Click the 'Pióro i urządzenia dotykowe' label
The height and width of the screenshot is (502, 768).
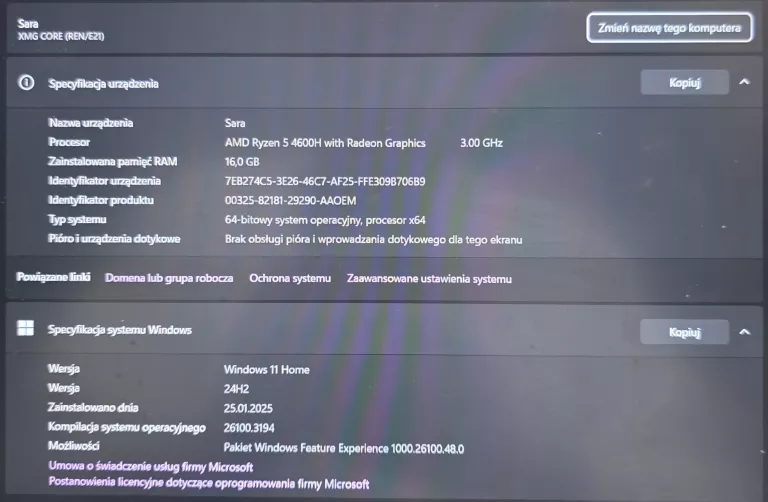click(x=114, y=239)
